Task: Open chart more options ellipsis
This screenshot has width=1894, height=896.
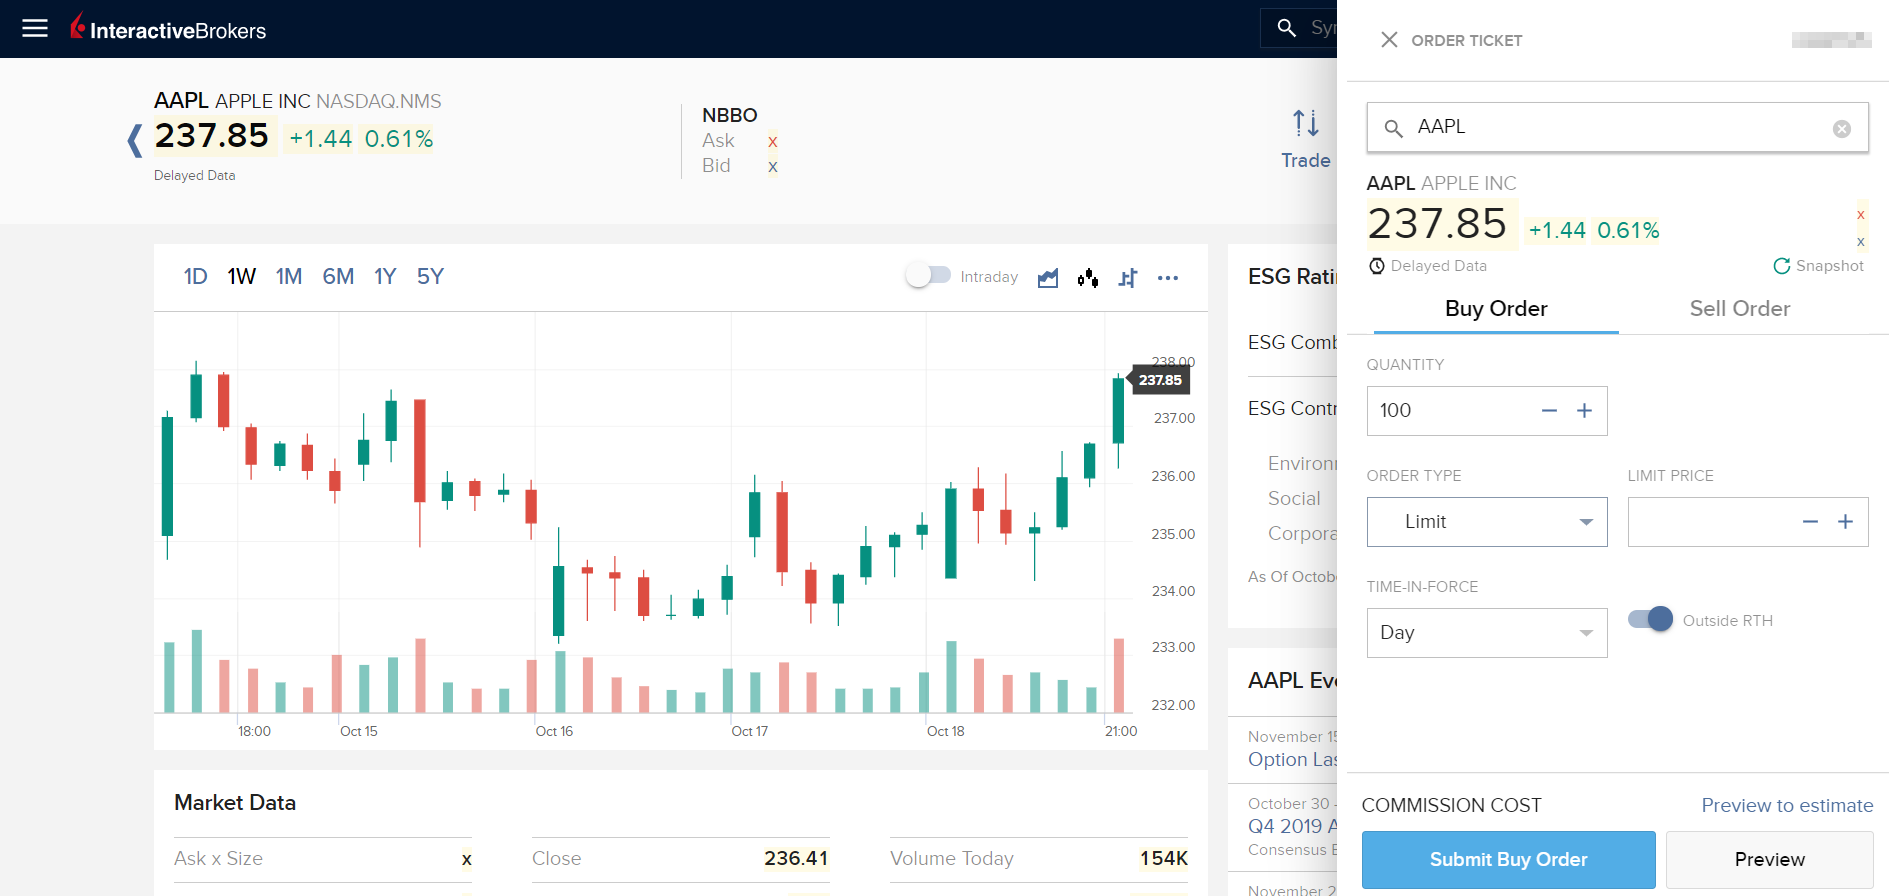Action: 1168,278
